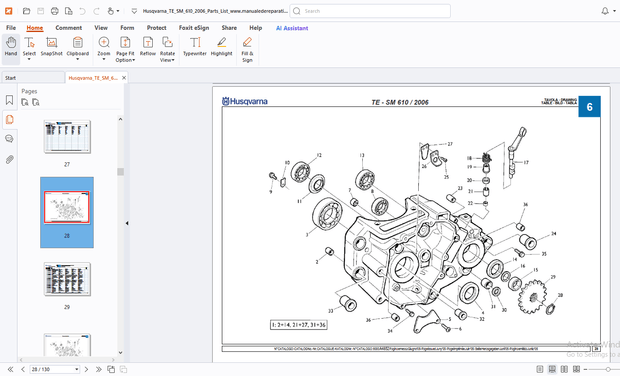620x376 pixels.
Task: Click the zoom slider handle
Action: point(608,369)
